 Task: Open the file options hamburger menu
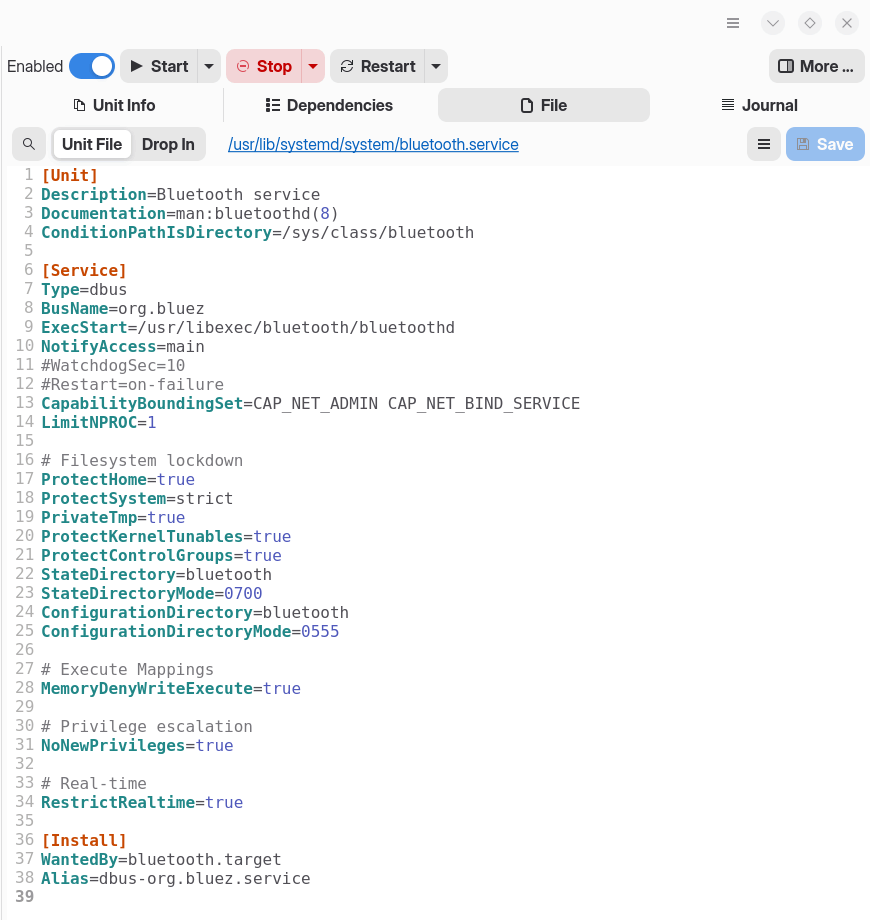pos(763,144)
